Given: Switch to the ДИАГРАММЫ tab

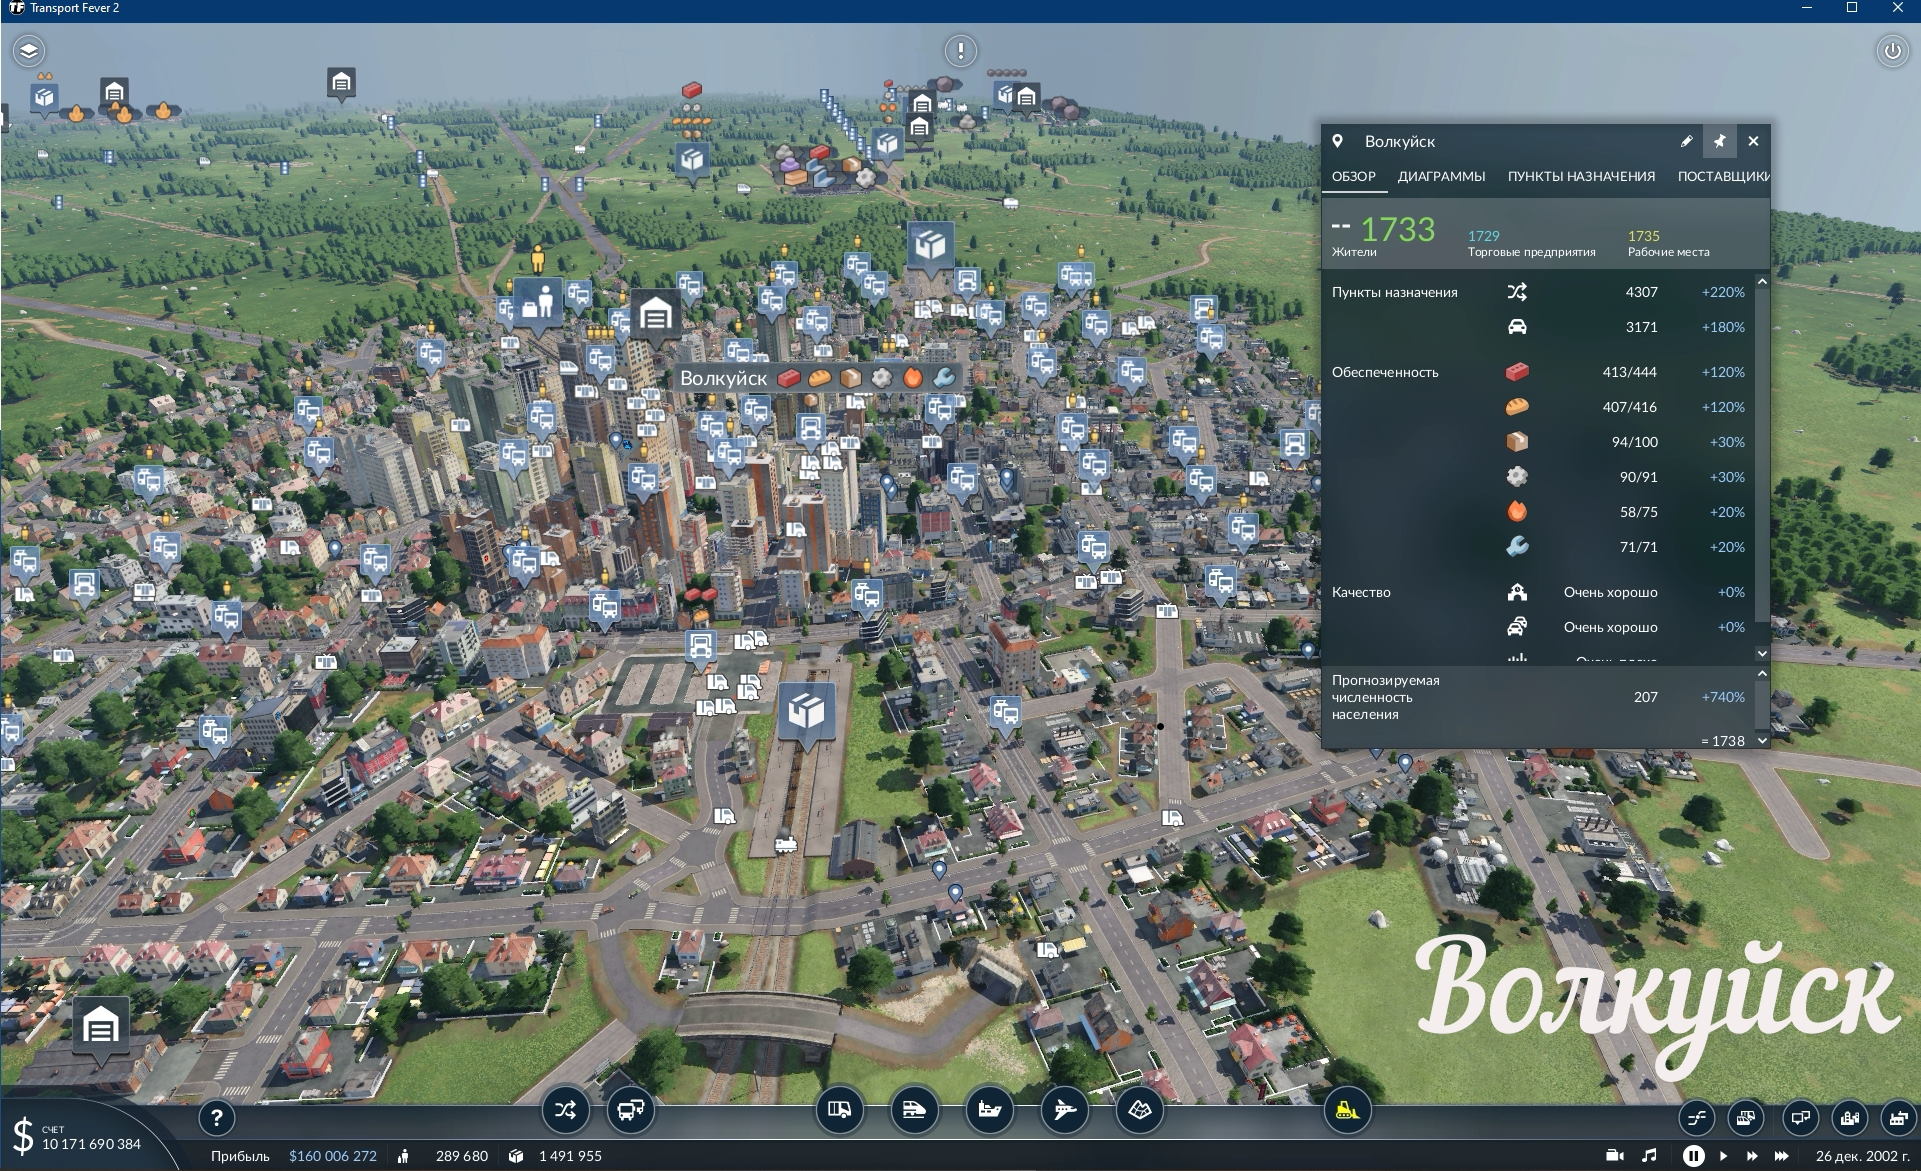Looking at the screenshot, I should [x=1441, y=176].
